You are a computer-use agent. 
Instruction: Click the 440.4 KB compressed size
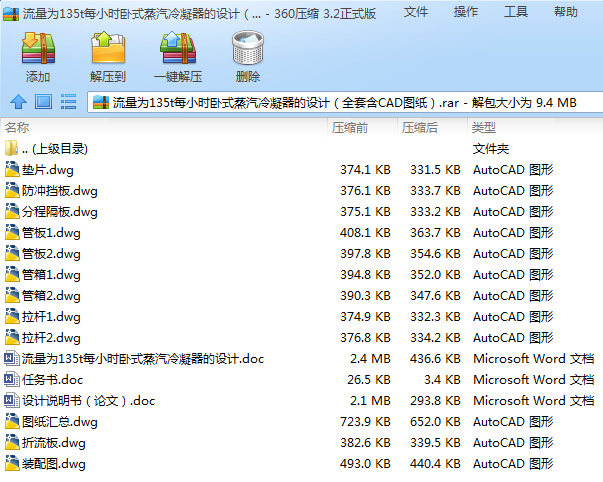click(435, 464)
